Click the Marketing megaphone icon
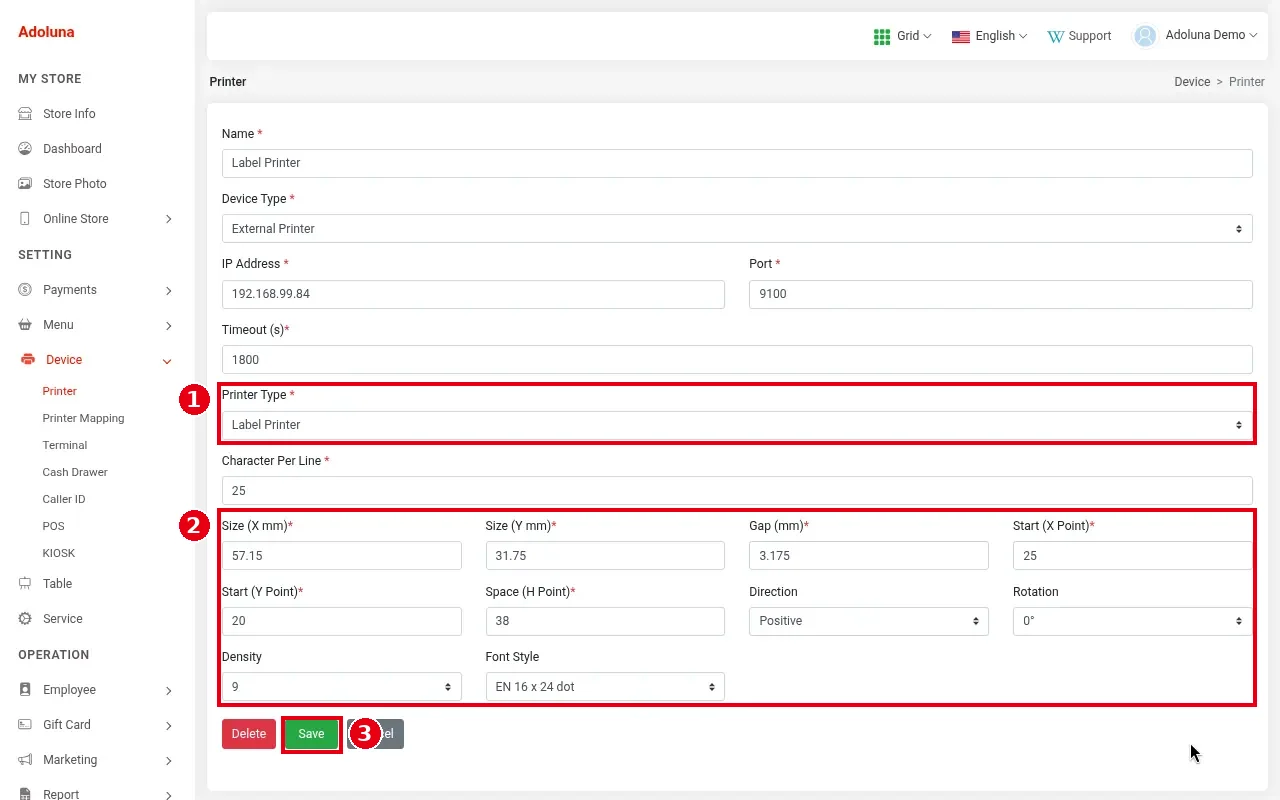The height and width of the screenshot is (800, 1280). pyautogui.click(x=25, y=760)
